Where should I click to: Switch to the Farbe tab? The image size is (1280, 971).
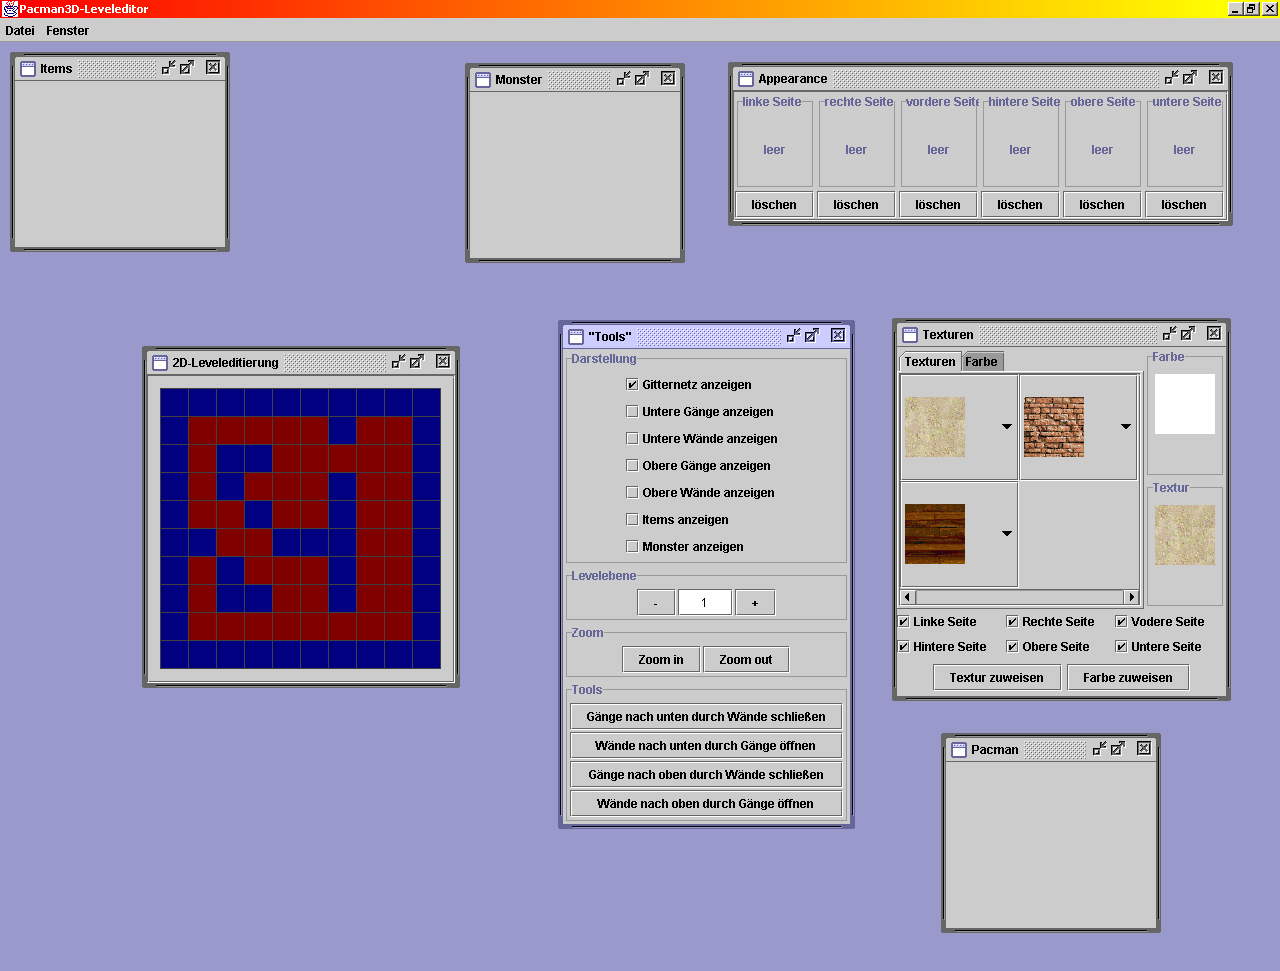click(981, 362)
